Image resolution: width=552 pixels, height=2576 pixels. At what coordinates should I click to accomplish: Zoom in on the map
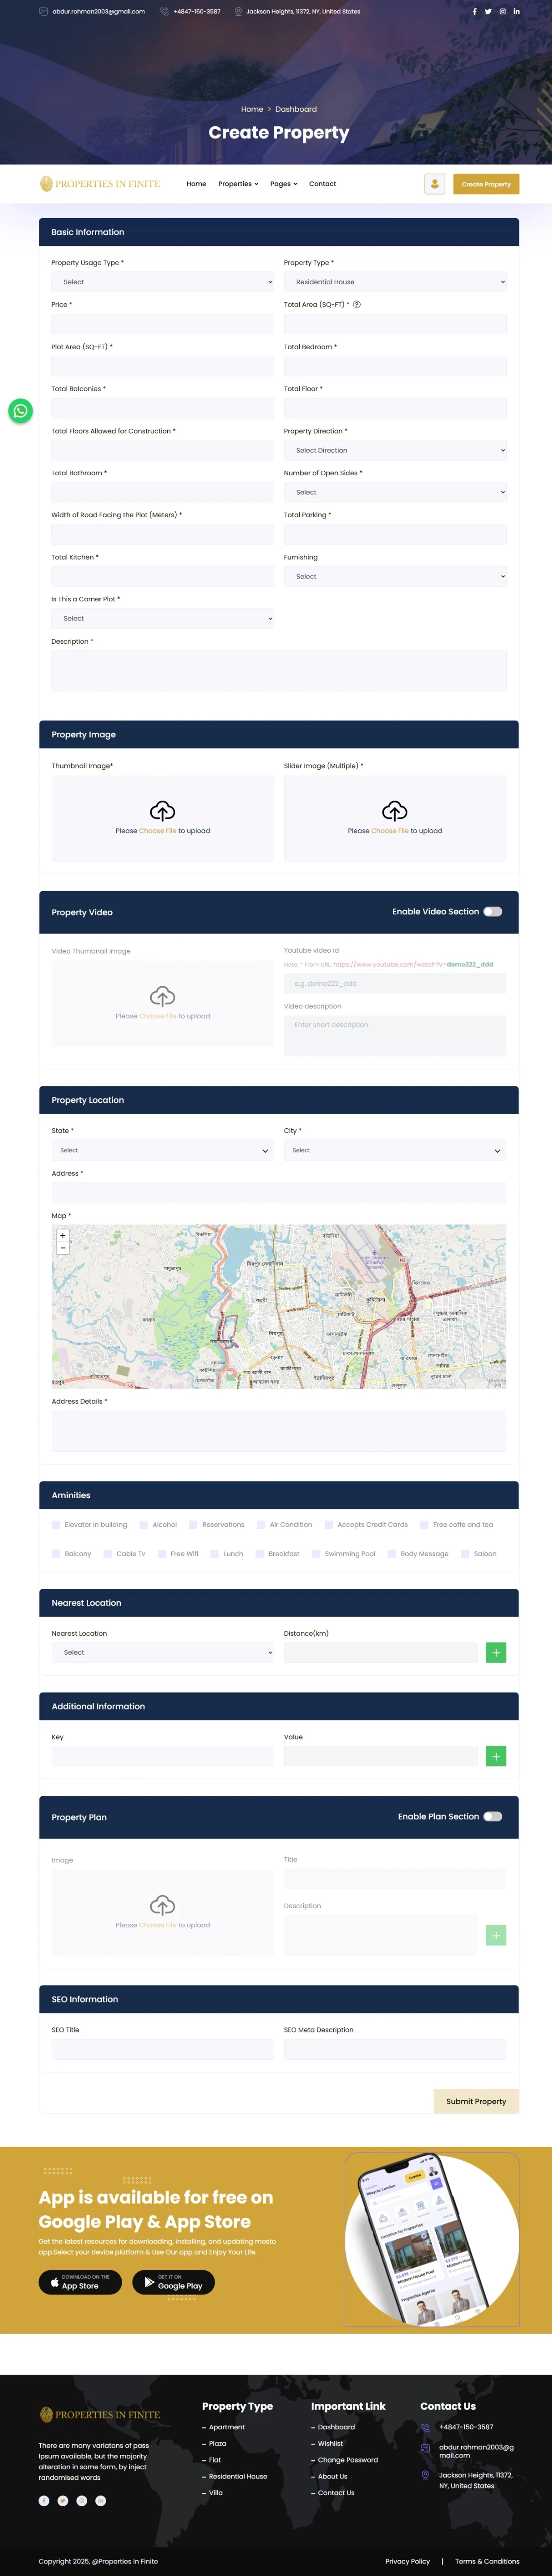63,1236
